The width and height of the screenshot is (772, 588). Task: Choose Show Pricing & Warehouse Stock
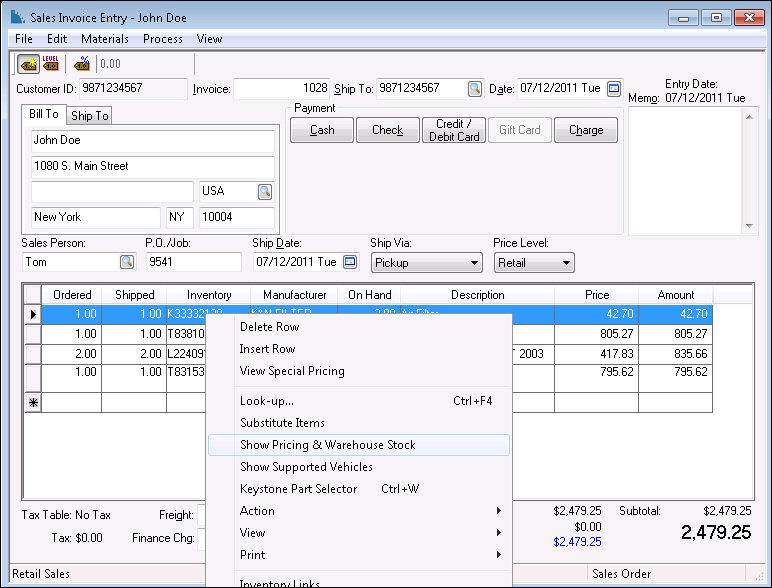pos(328,445)
